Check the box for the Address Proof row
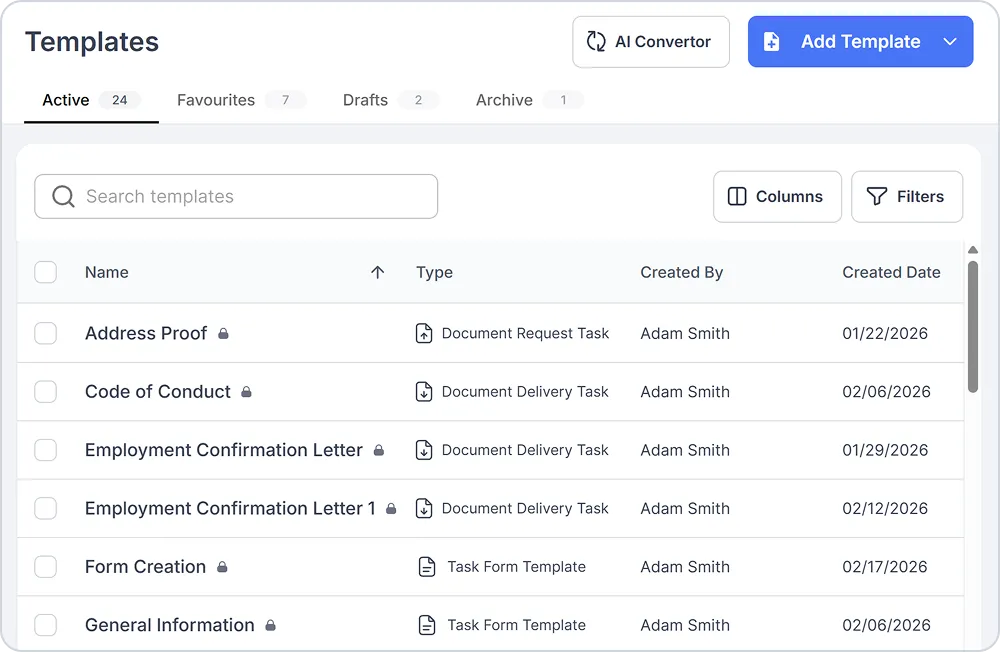The width and height of the screenshot is (1000, 652). point(45,333)
